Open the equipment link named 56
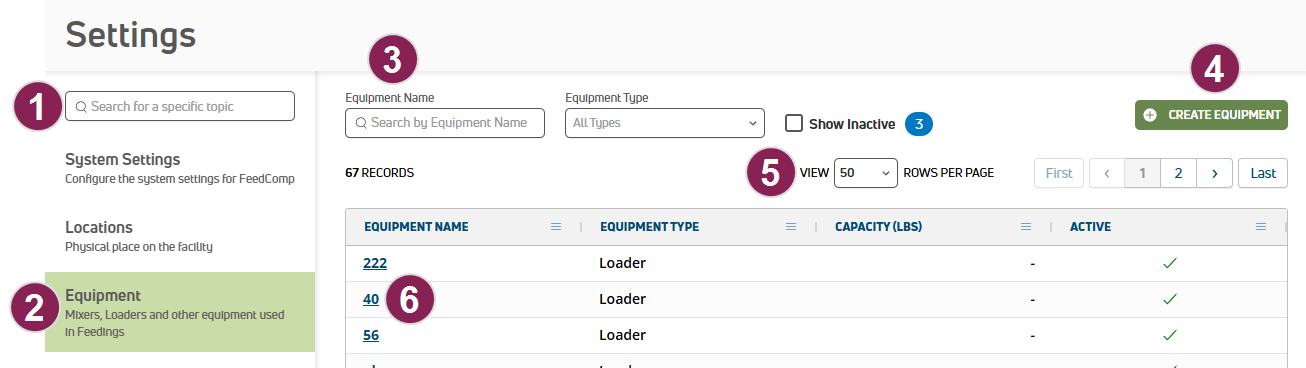1306x368 pixels. 371,335
